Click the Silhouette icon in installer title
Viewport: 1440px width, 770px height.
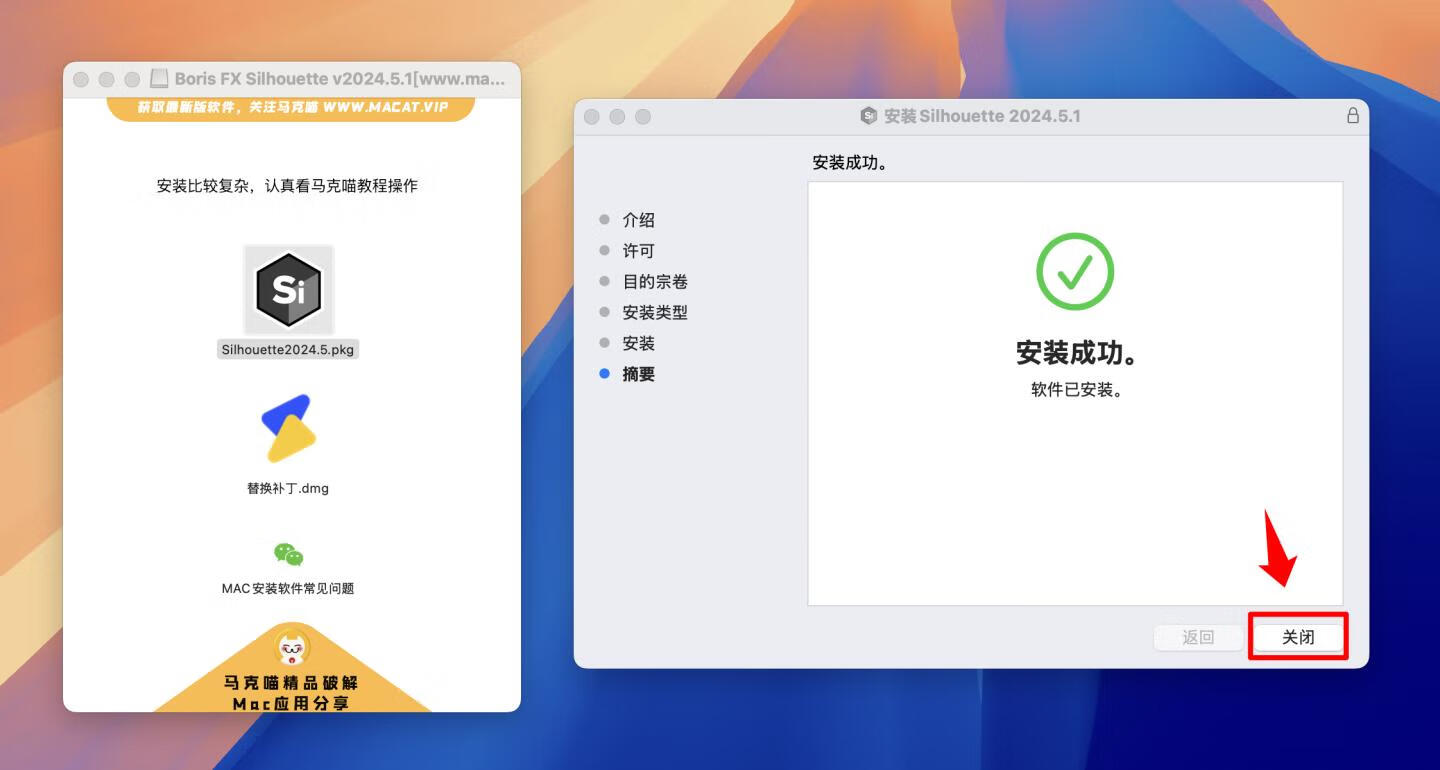coord(869,116)
